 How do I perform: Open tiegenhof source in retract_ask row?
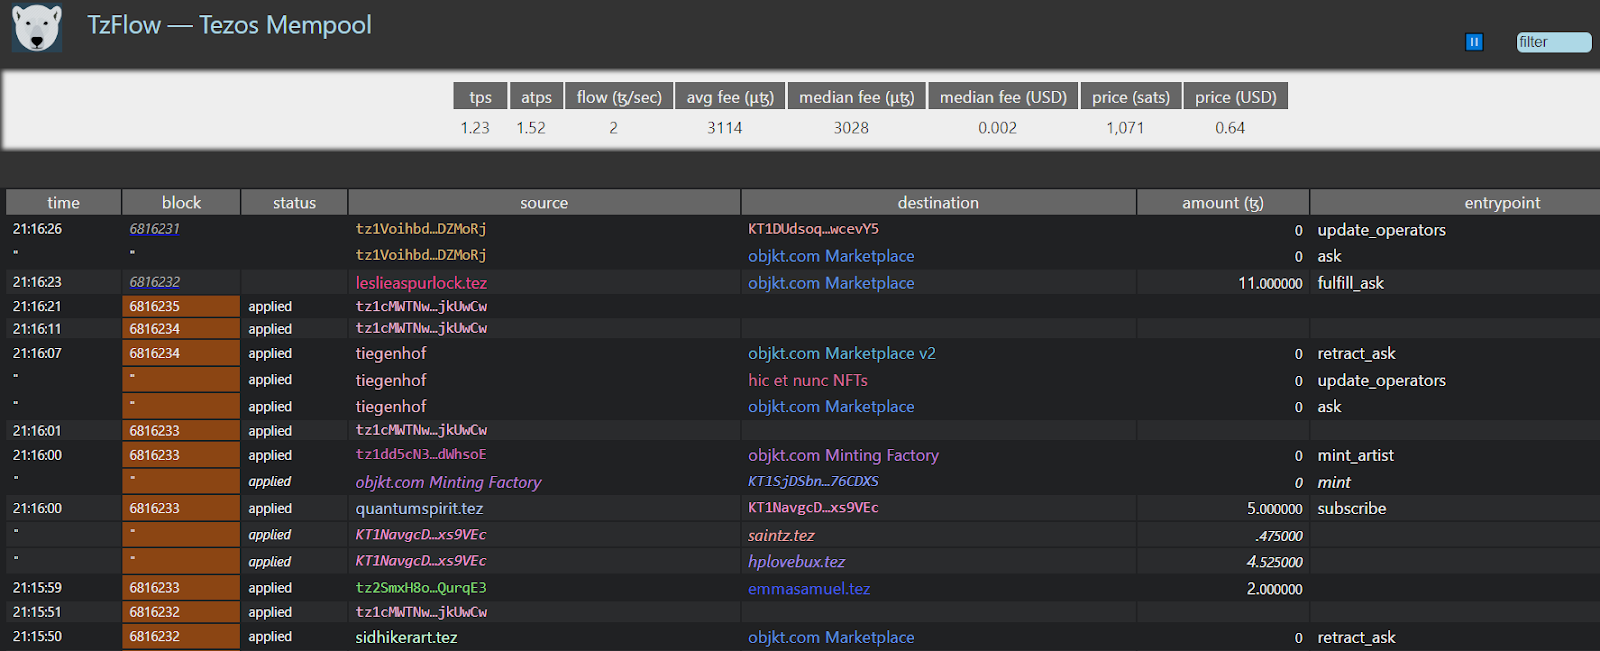(x=391, y=353)
